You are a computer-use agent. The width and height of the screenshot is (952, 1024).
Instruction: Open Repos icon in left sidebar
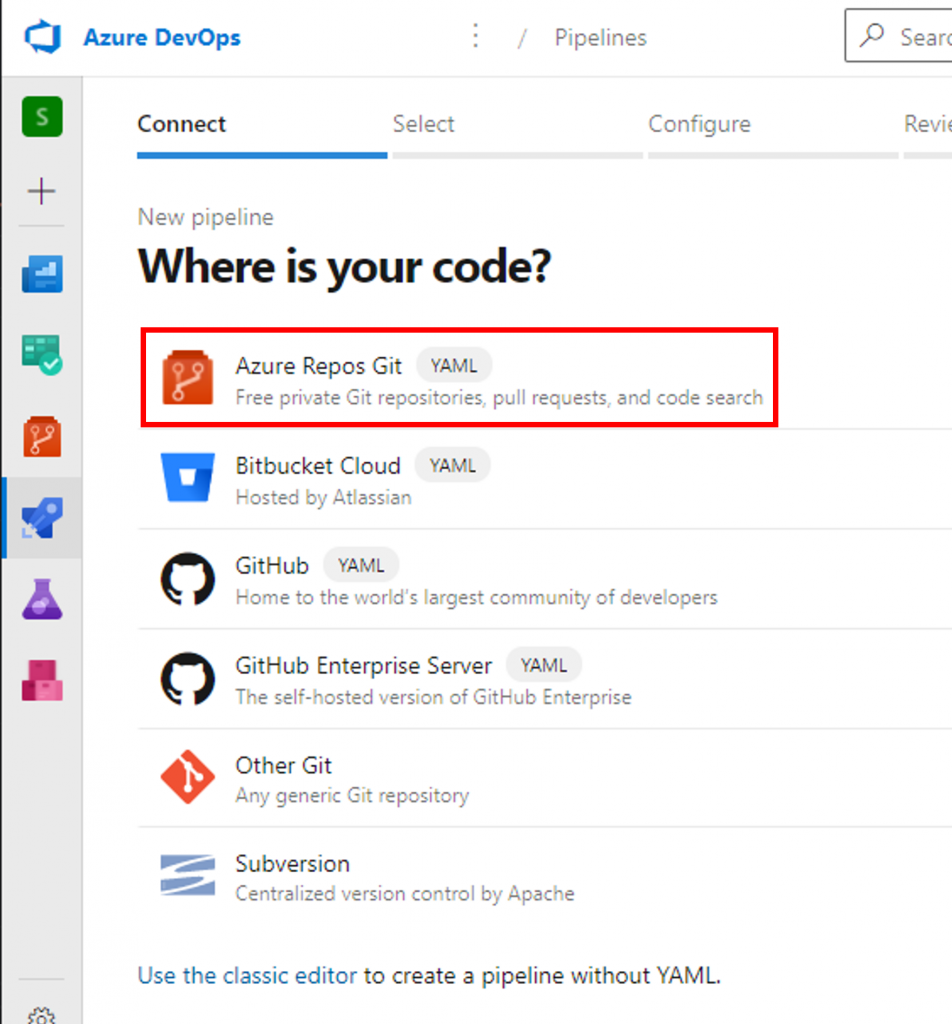point(42,437)
